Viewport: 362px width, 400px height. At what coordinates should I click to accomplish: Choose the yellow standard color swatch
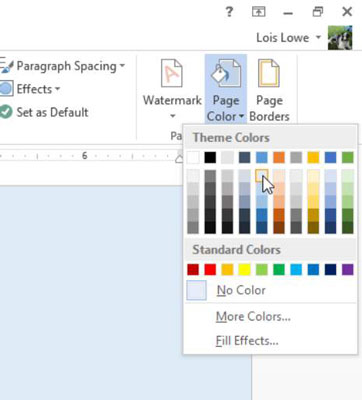click(244, 269)
